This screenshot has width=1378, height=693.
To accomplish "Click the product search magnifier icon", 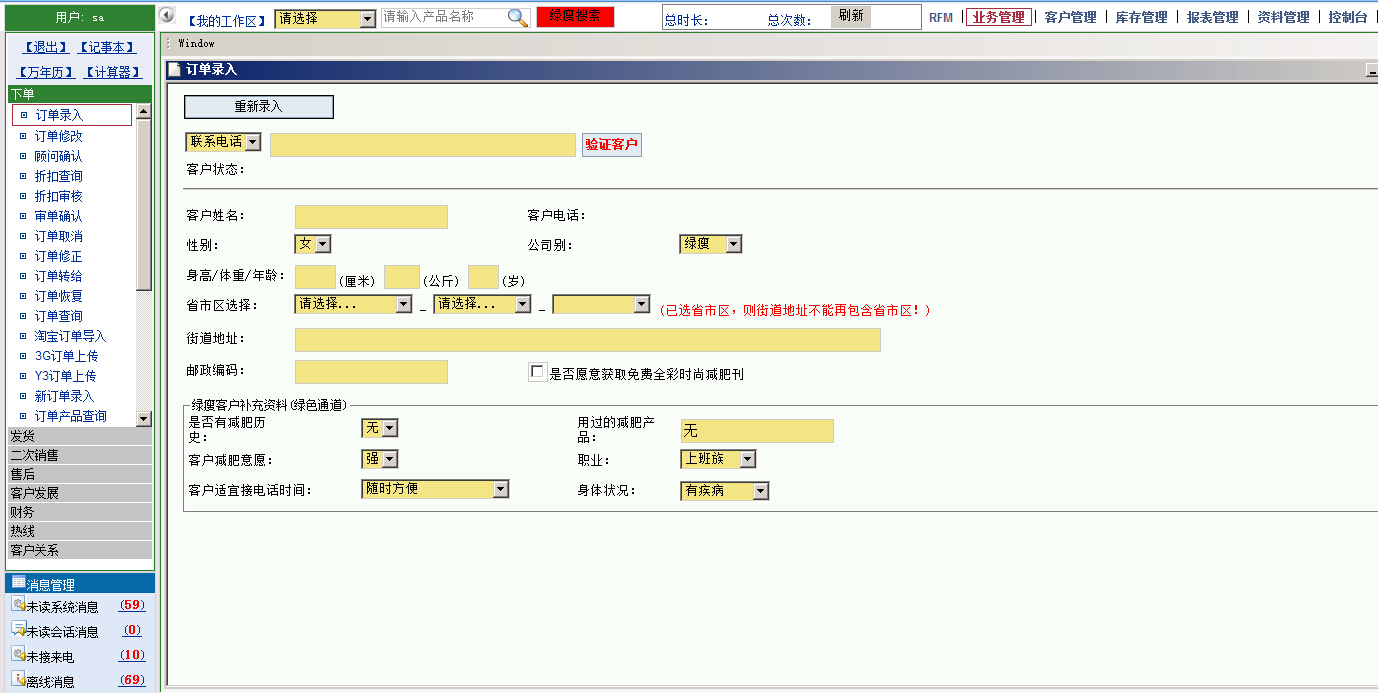I will coord(516,17).
